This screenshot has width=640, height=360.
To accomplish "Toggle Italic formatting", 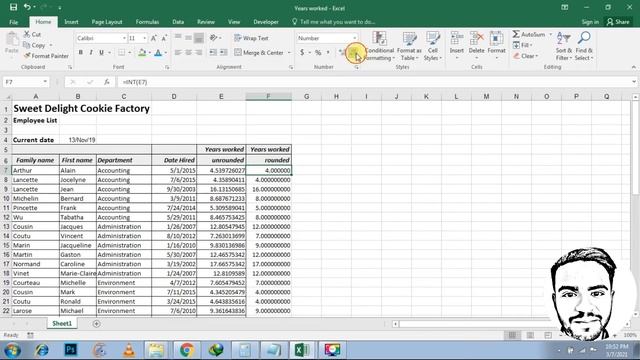I will [91, 52].
